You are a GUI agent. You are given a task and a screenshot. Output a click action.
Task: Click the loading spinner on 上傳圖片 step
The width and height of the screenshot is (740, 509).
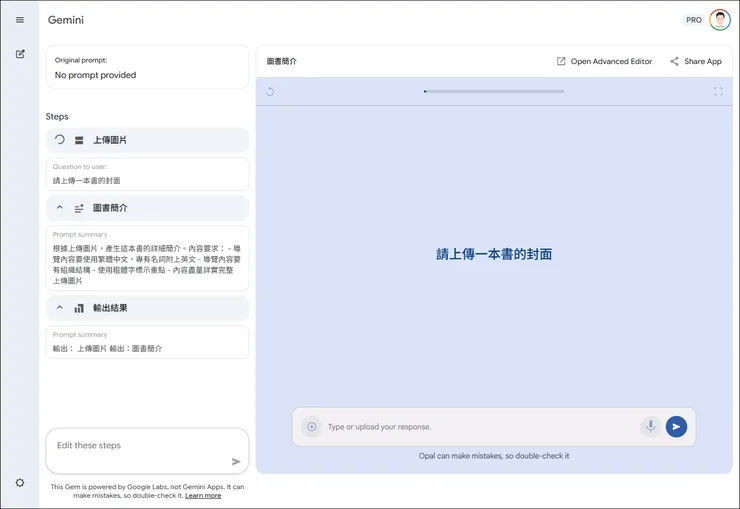(x=59, y=140)
